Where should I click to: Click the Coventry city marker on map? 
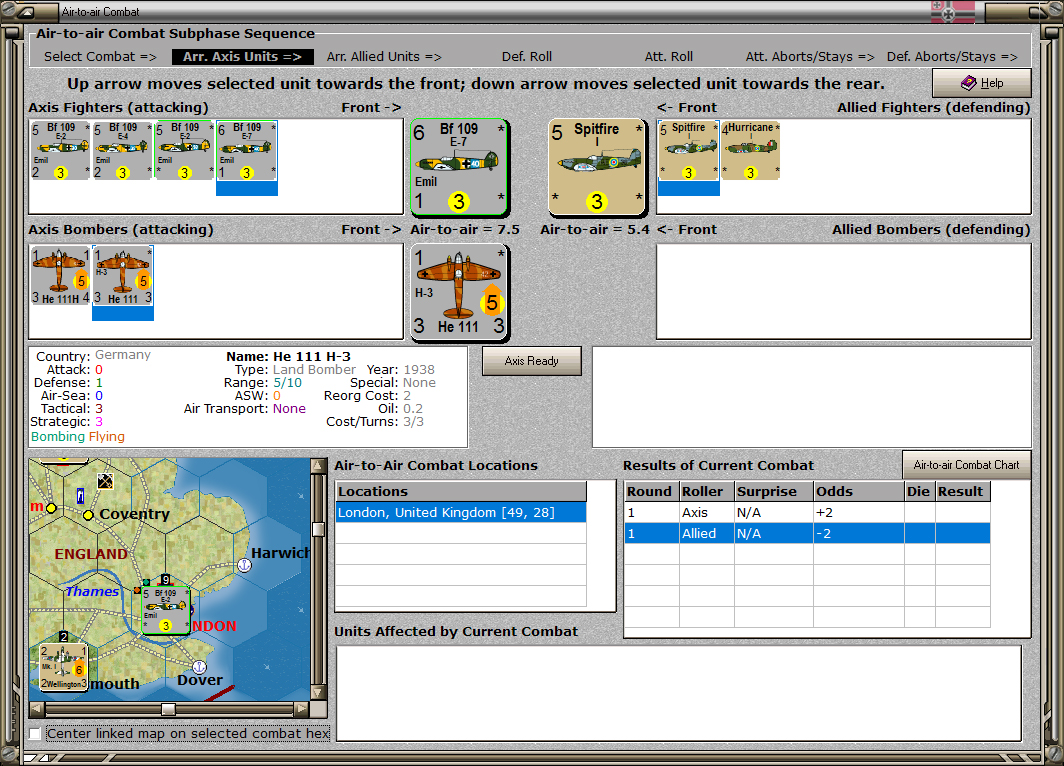point(88,515)
